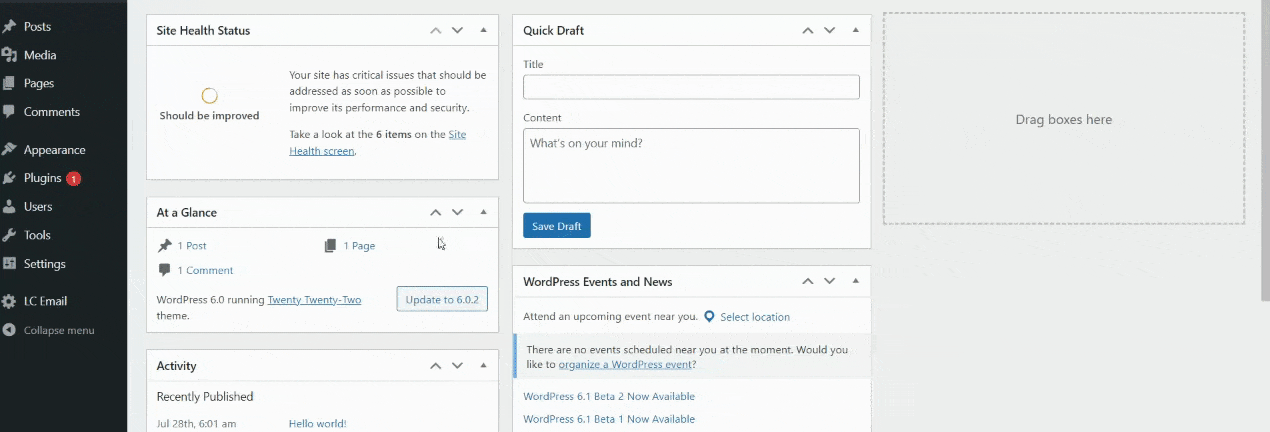Click the Comments bubble icon in sidebar

coord(10,112)
